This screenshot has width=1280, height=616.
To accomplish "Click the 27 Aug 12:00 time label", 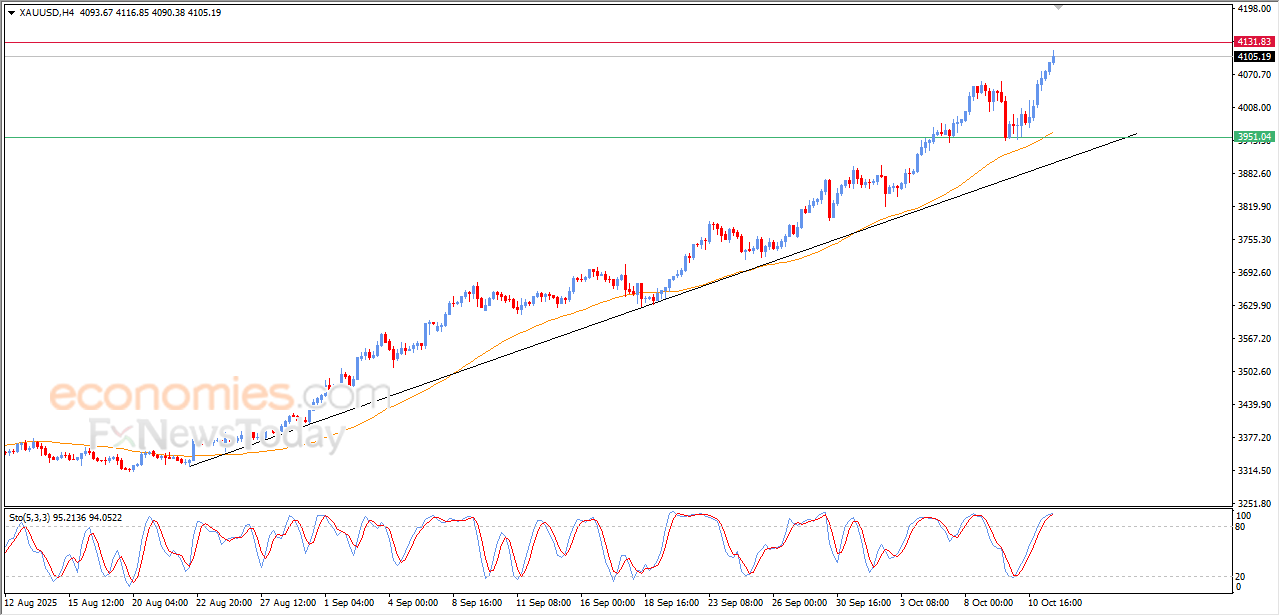I will coord(288,603).
